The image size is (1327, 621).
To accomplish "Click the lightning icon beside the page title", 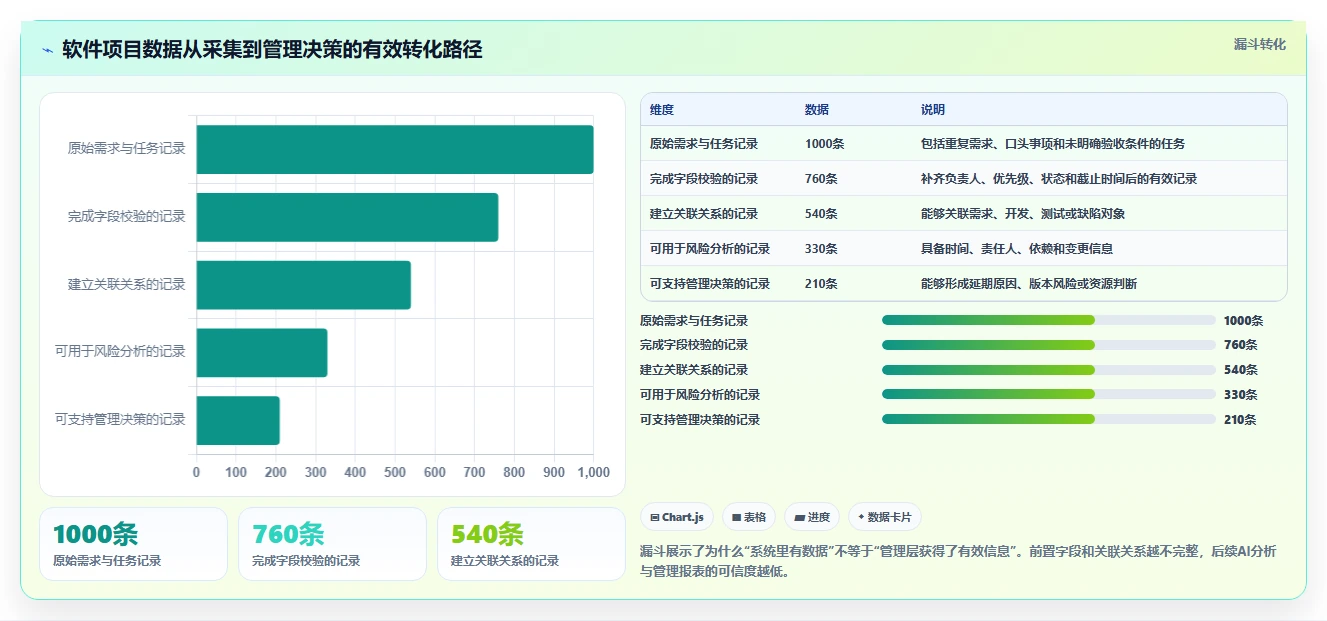I will click(x=47, y=50).
